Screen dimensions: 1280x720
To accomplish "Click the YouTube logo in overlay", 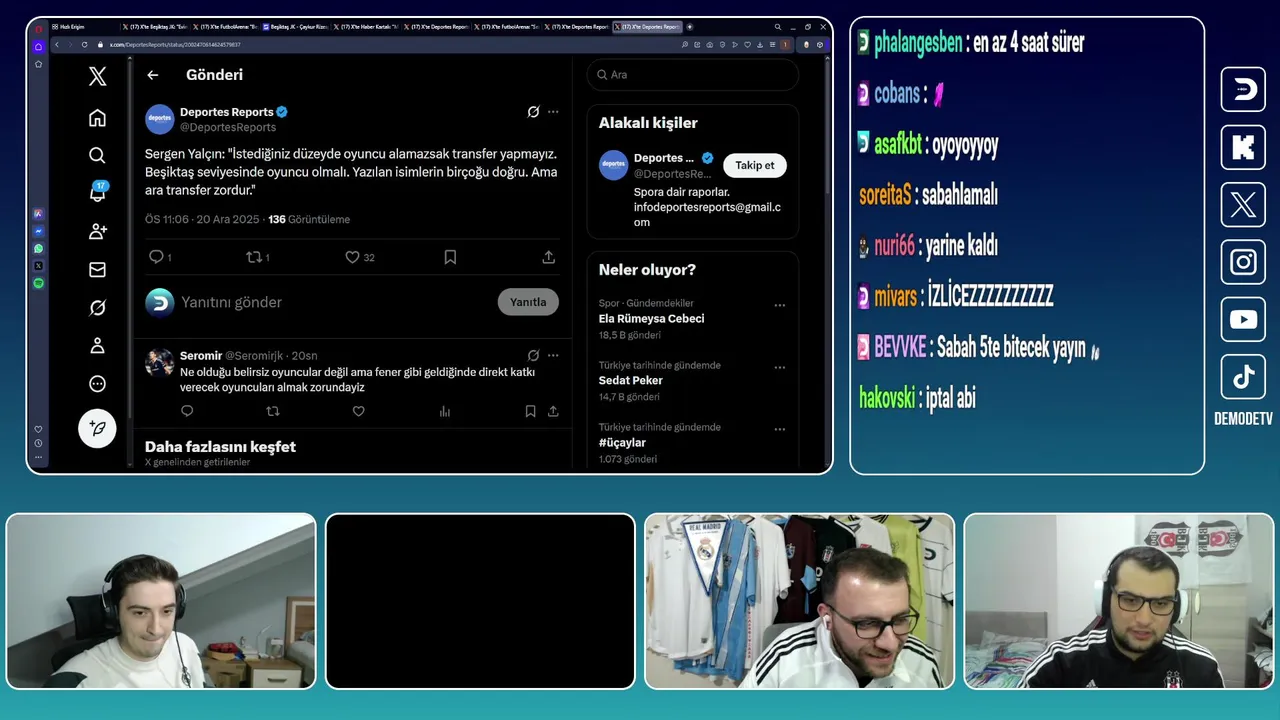I will point(1243,320).
